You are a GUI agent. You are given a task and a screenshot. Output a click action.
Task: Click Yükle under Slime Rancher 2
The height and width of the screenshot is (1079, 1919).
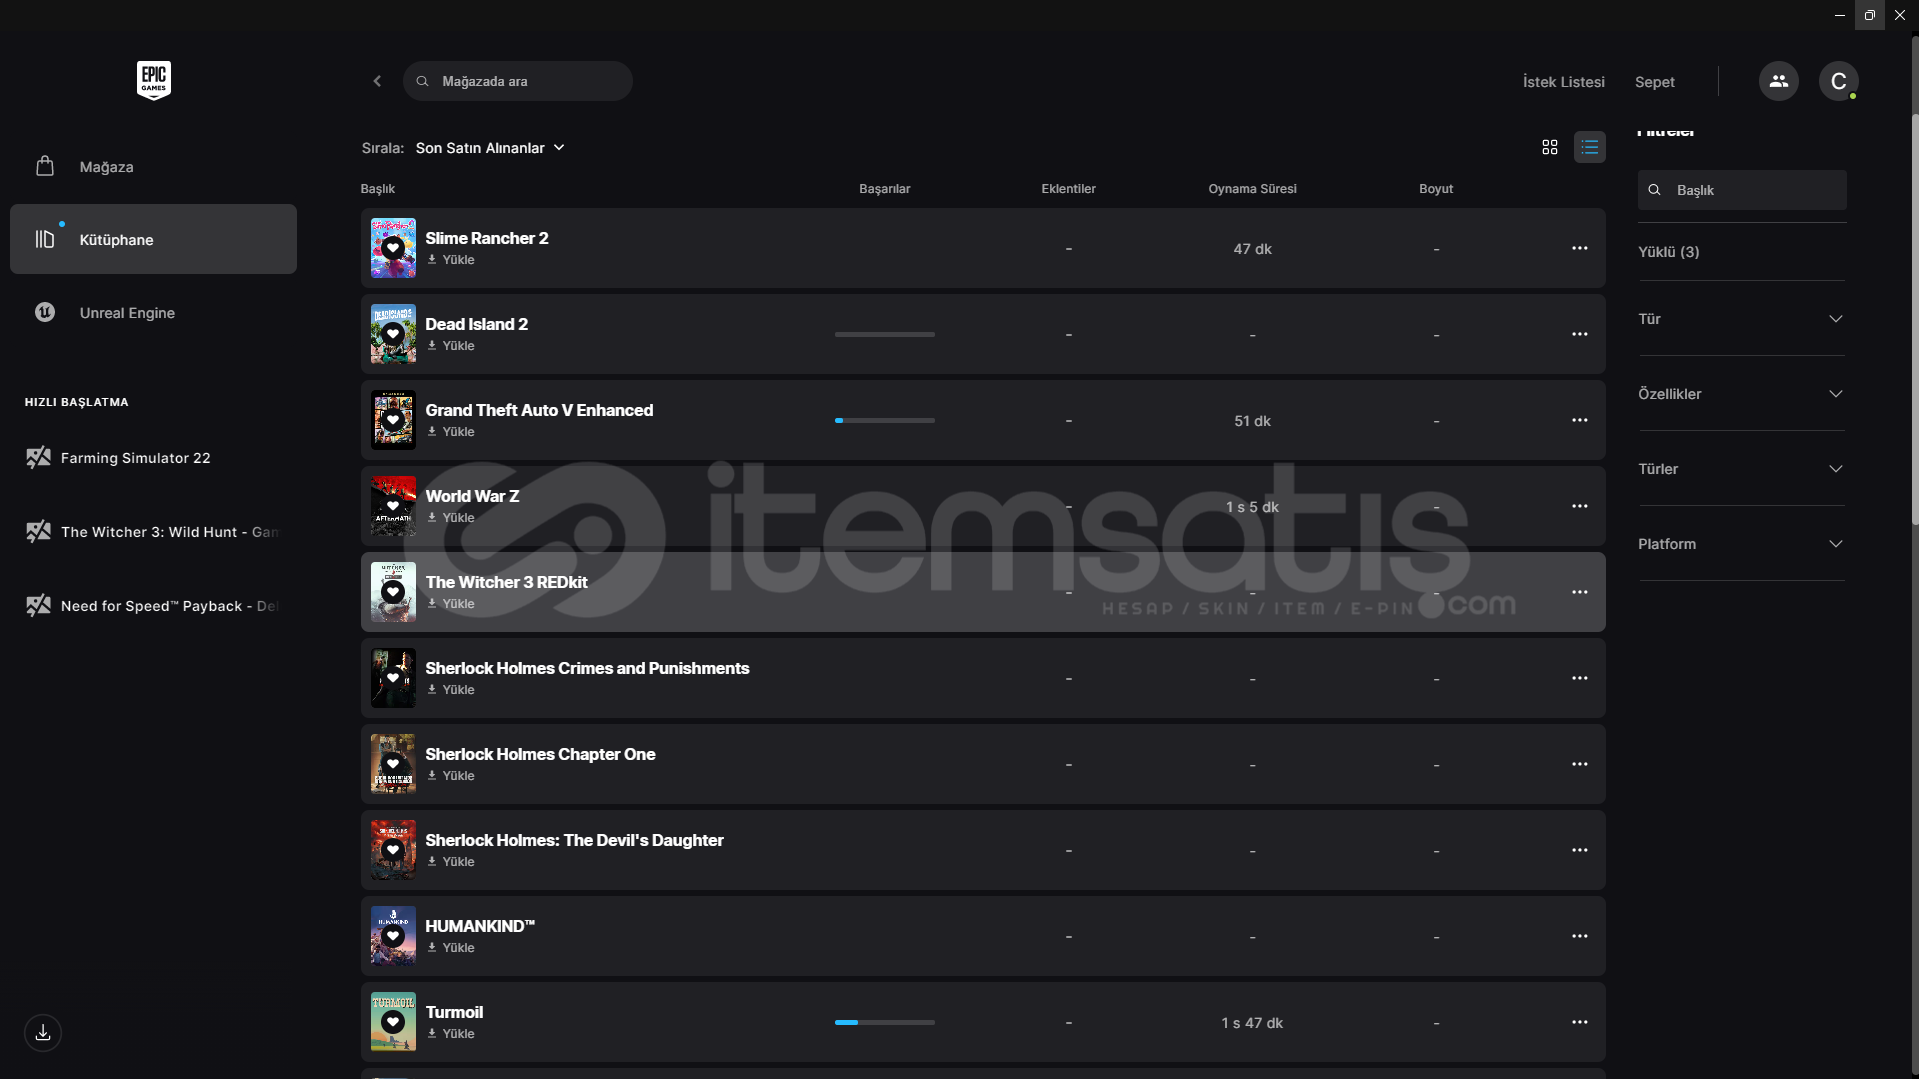point(451,260)
